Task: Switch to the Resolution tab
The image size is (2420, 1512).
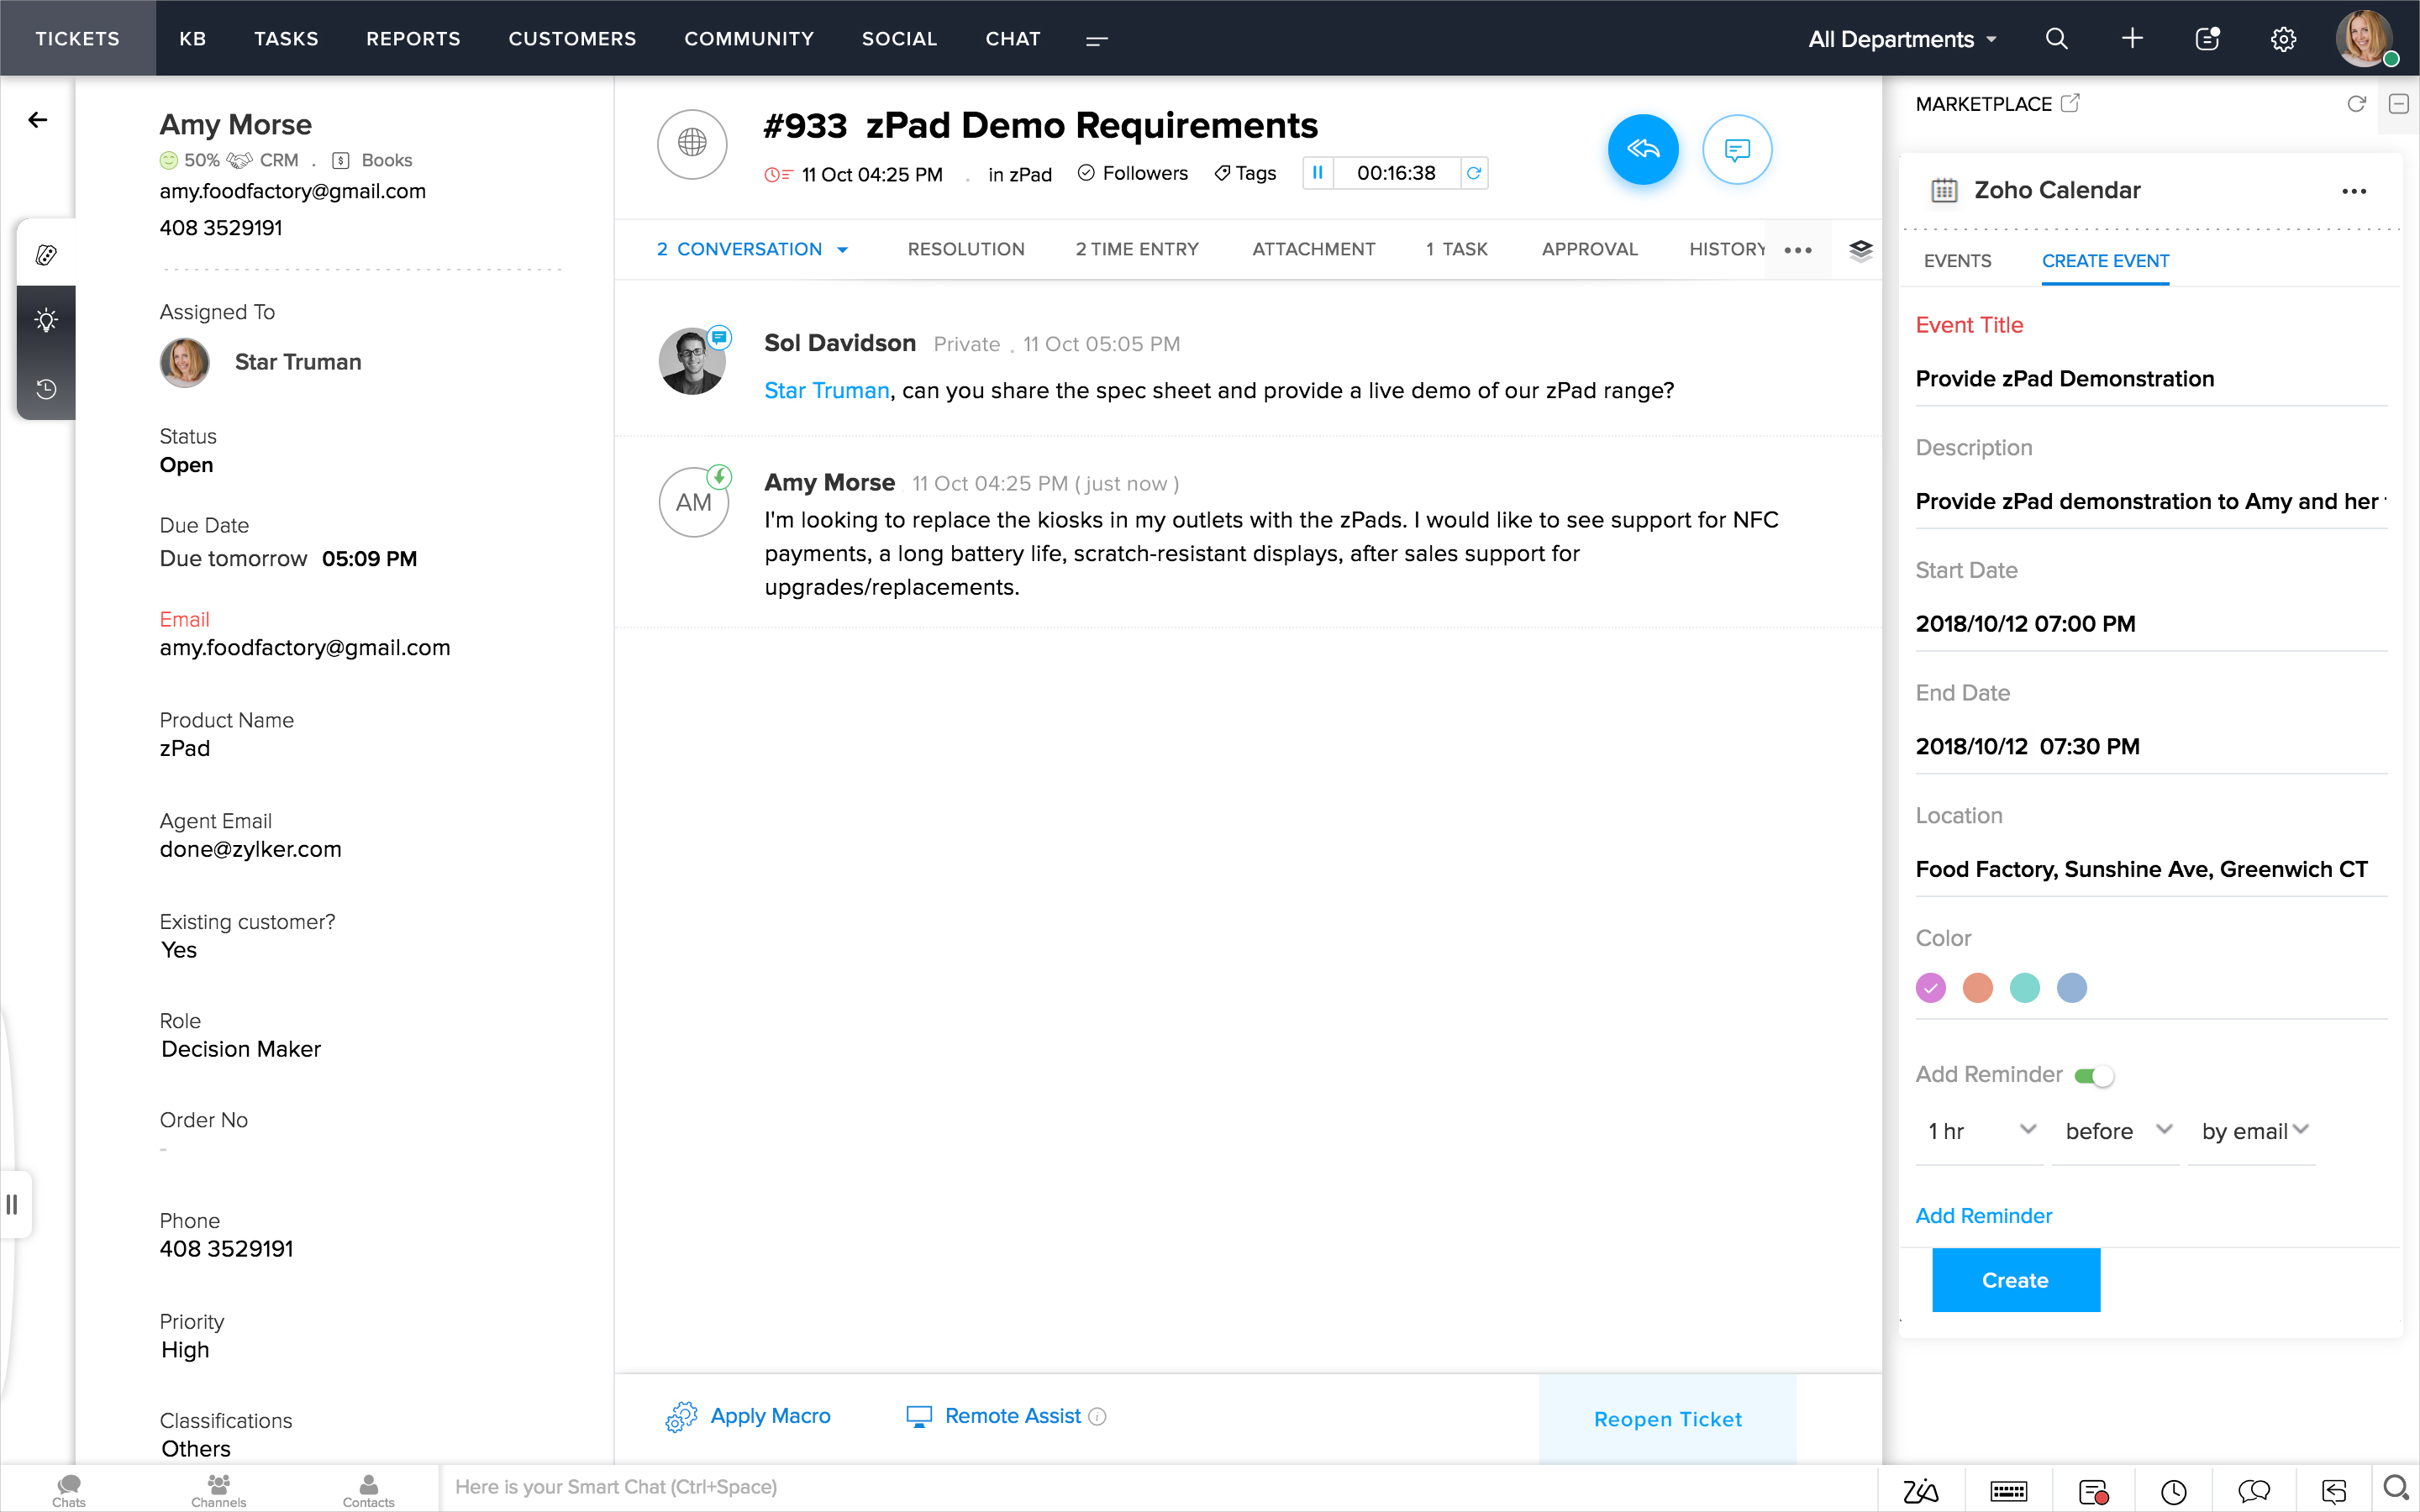Action: click(x=965, y=249)
